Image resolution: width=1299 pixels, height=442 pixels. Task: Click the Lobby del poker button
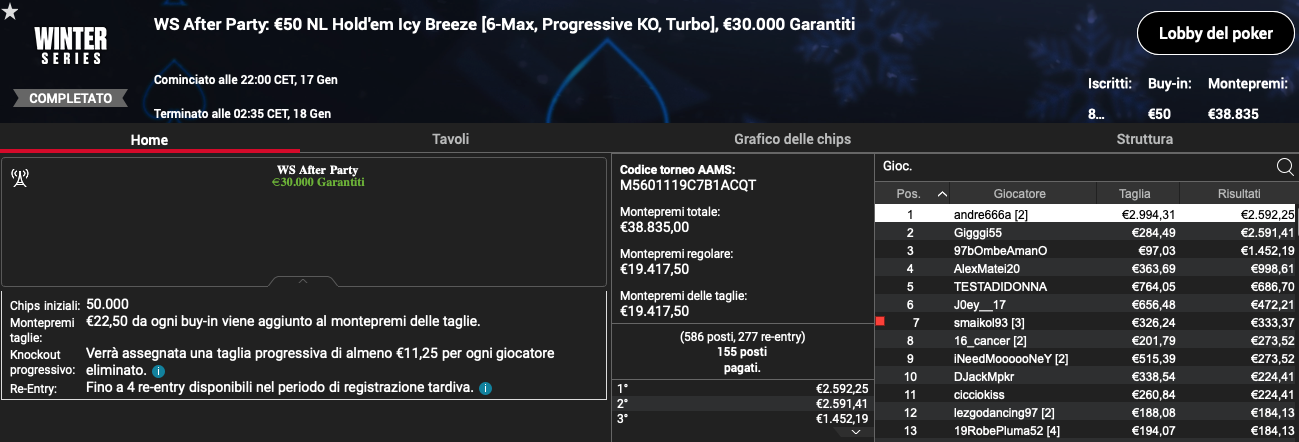coord(1215,34)
